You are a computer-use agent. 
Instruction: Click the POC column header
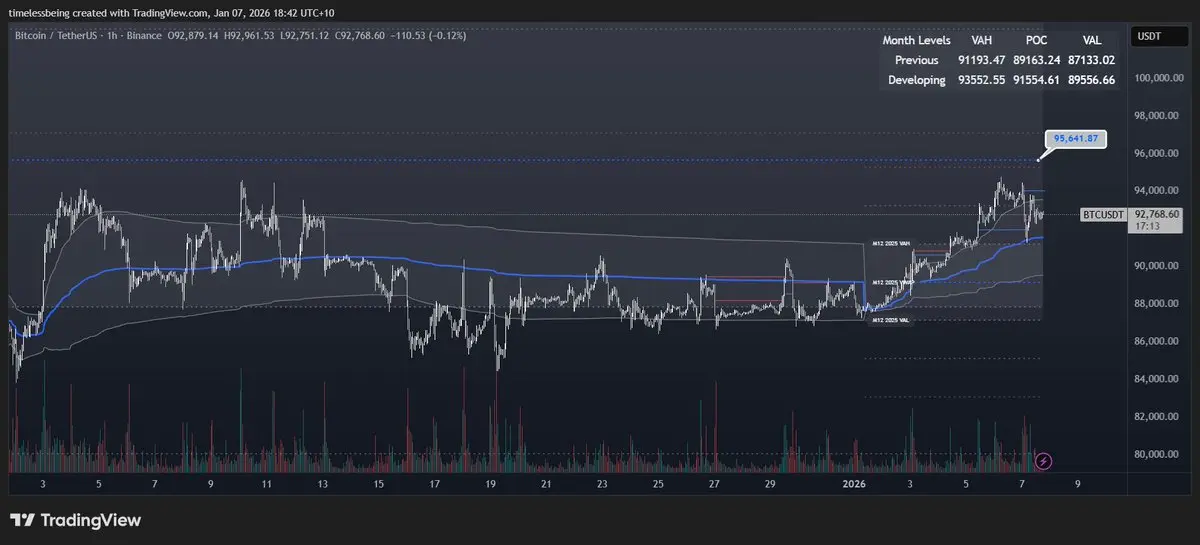pos(1037,40)
